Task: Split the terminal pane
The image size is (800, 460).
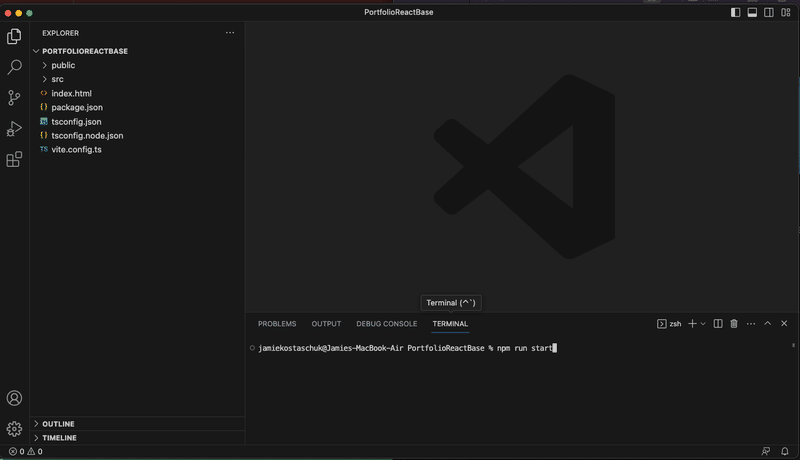Action: pos(718,323)
